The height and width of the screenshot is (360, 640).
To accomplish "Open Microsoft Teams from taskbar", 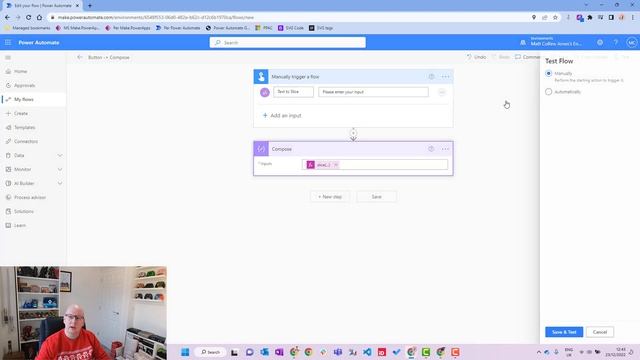I will tap(338, 352).
